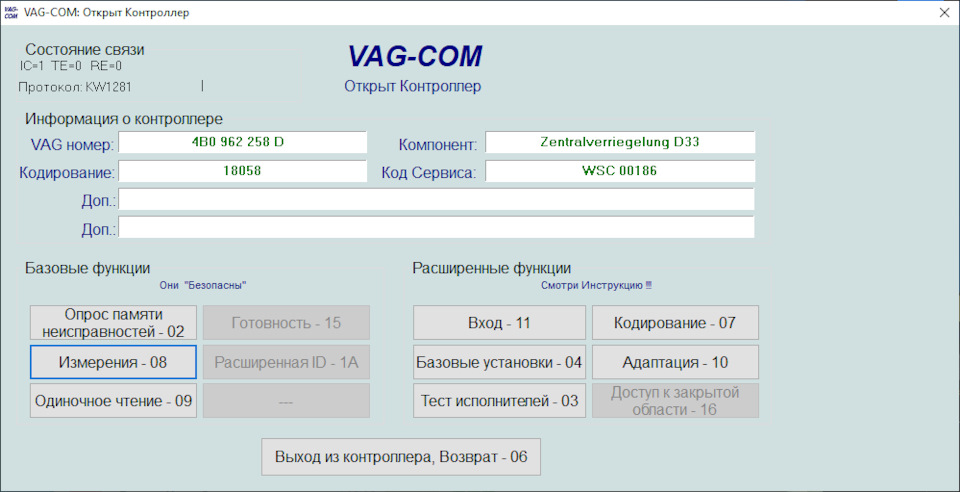Click the second empty Доп. field

pos(437,228)
